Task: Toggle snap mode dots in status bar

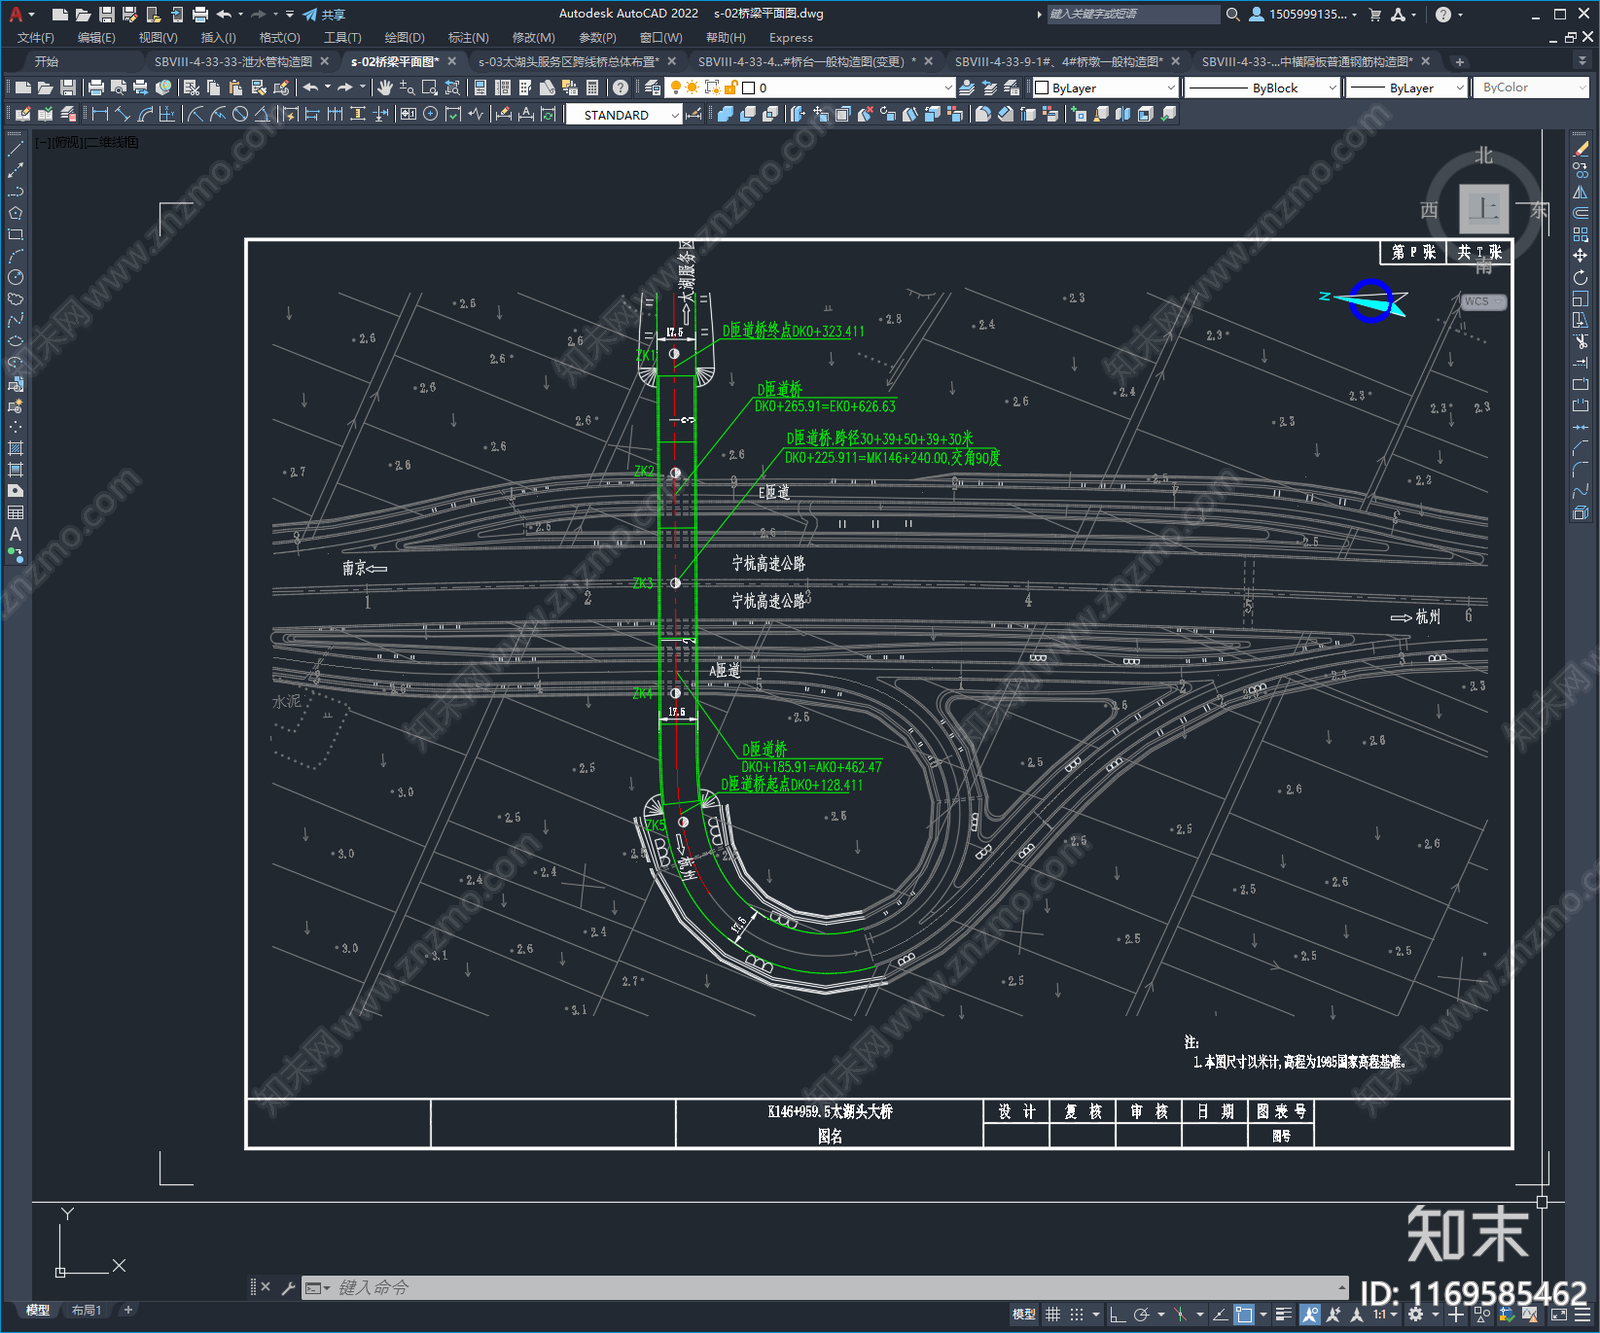Action: pos(1076,1314)
